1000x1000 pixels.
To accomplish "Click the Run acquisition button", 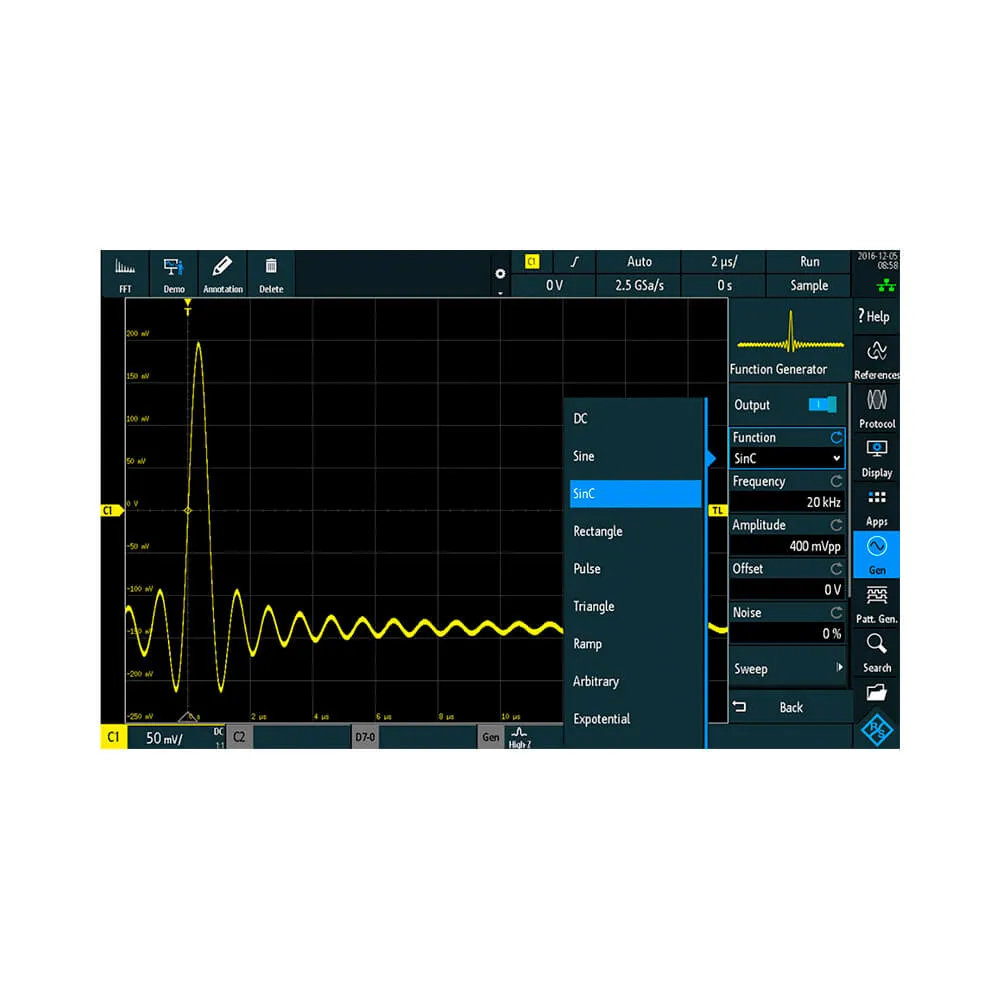I will coord(809,262).
